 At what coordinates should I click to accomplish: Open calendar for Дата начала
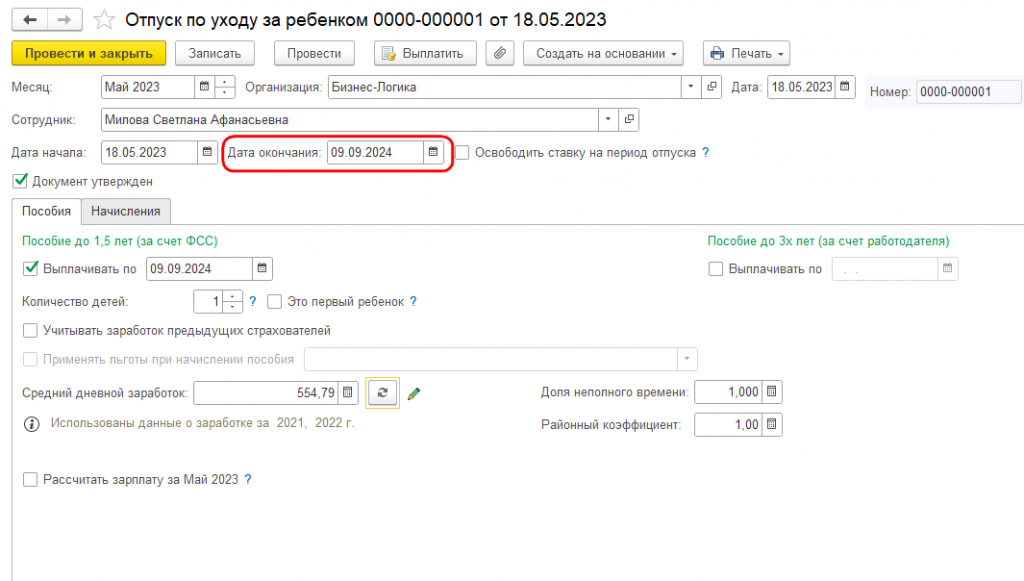pyautogui.click(x=208, y=152)
